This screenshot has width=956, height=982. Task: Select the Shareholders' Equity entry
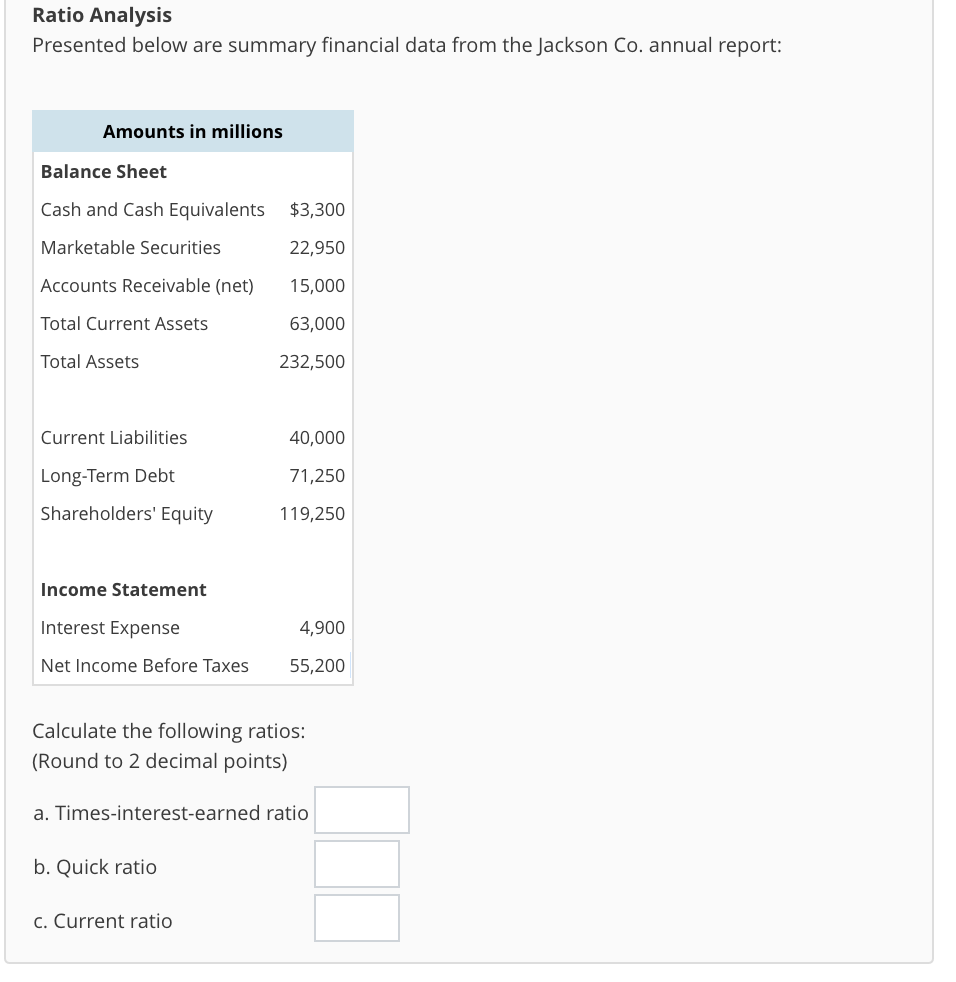126,513
